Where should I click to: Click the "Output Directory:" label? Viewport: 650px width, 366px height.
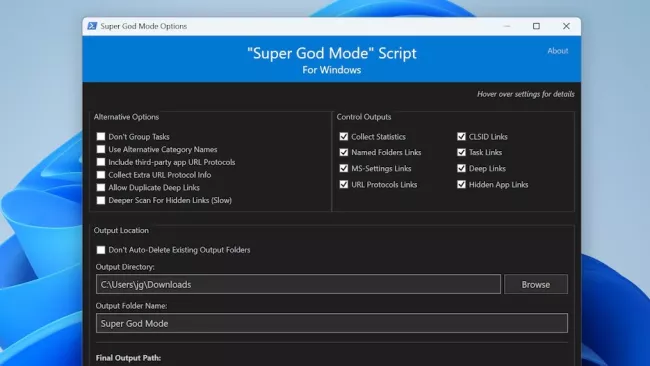(125, 267)
